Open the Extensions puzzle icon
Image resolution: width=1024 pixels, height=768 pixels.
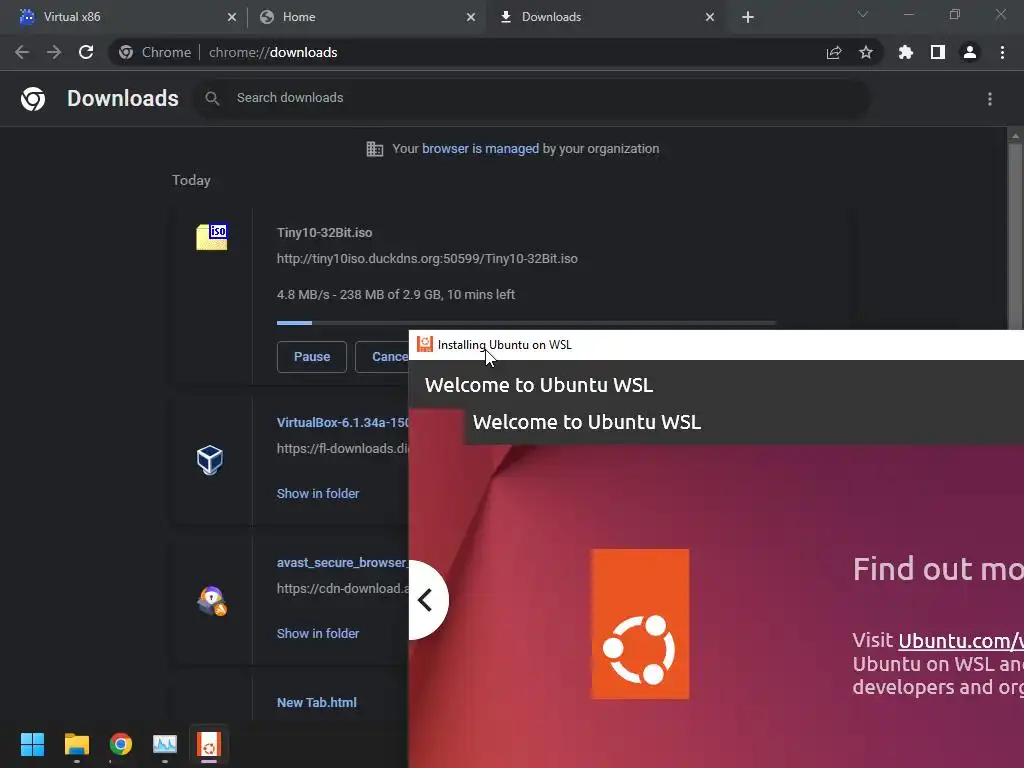pyautogui.click(x=906, y=52)
